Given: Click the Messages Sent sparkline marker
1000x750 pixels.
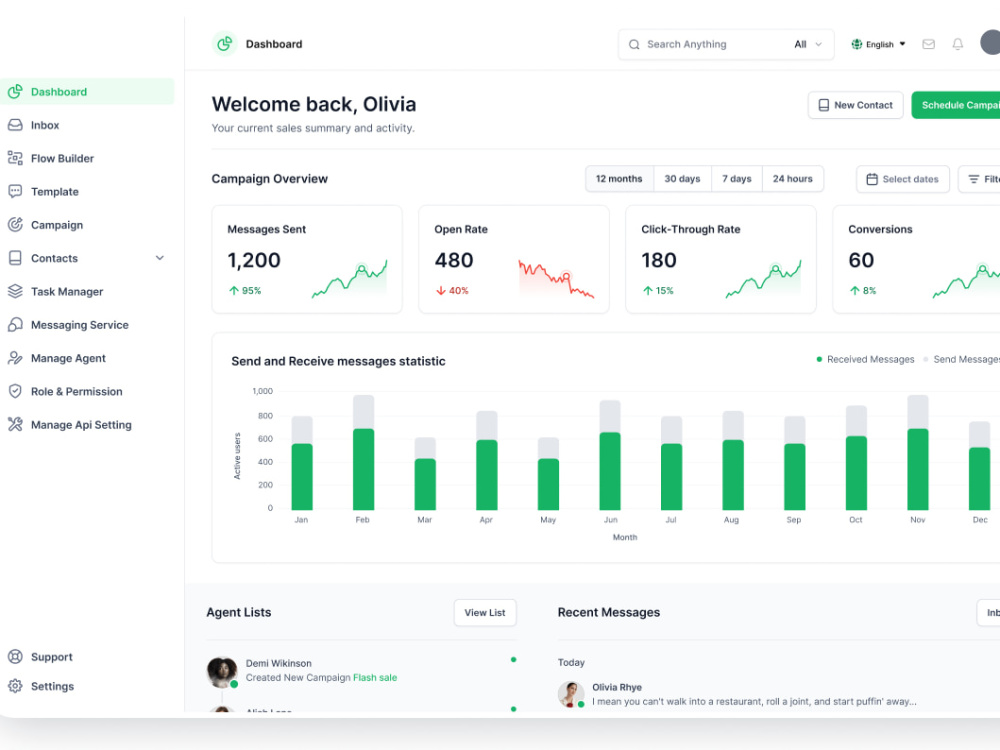Looking at the screenshot, I should point(362,269).
